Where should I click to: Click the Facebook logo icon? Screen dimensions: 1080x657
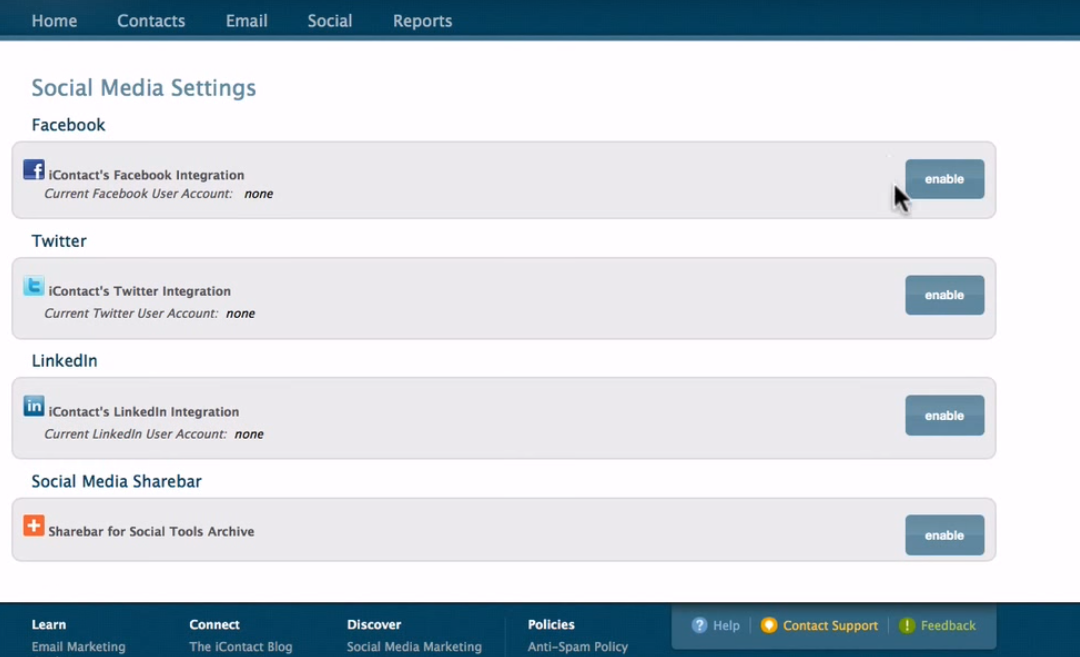34,169
